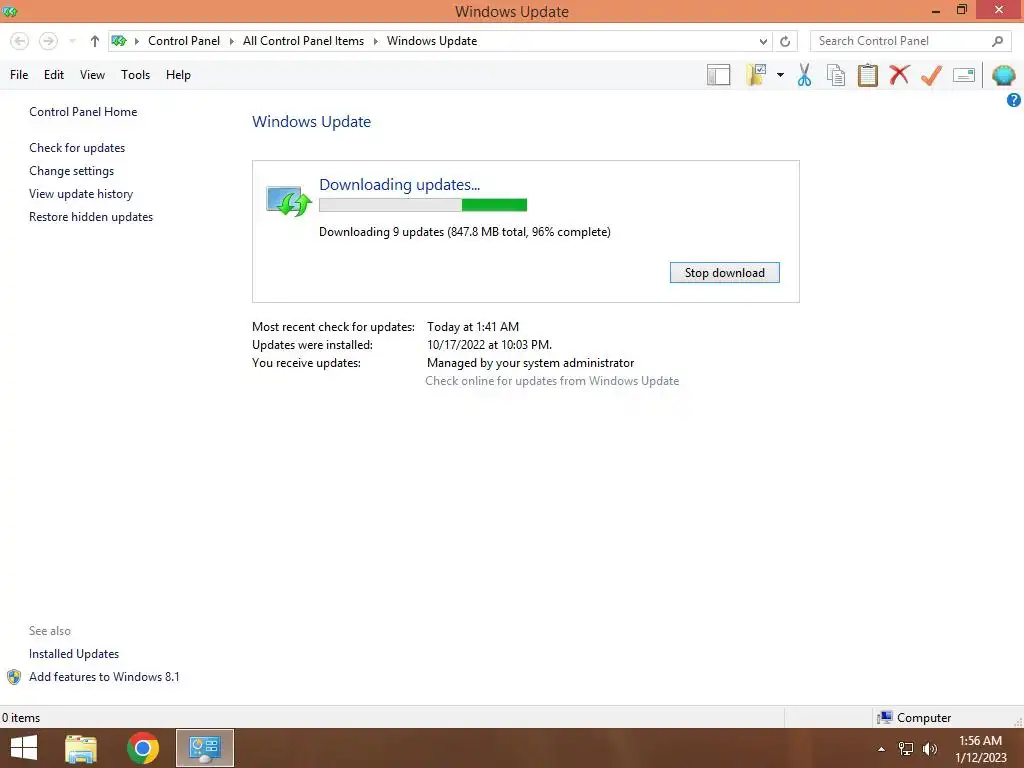Click the '0 items' status bar text
The width and height of the screenshot is (1024, 768).
(x=21, y=718)
